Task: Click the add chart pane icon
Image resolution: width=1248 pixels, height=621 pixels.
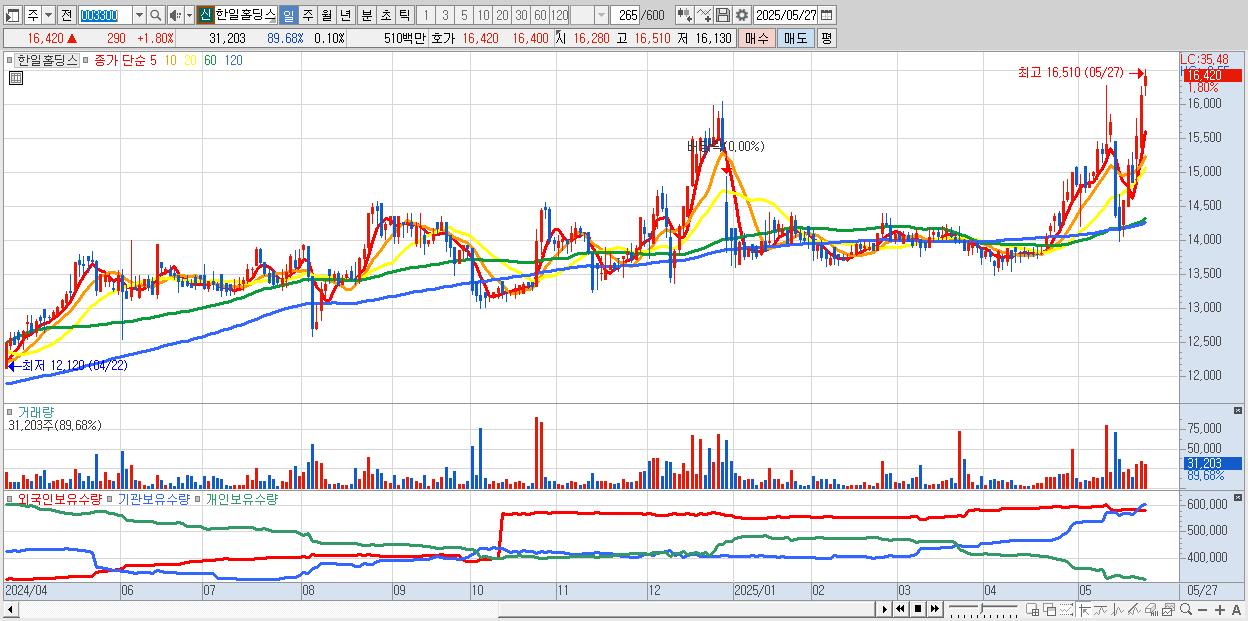Action: pos(1033,609)
